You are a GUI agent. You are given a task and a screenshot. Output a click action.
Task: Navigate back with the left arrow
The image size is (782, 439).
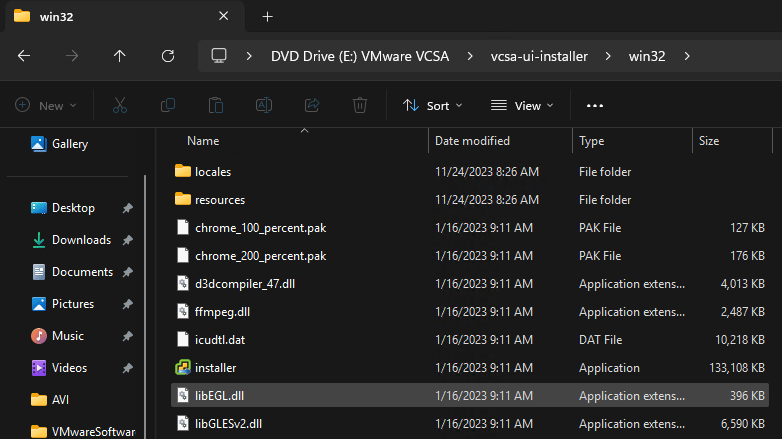(24, 56)
